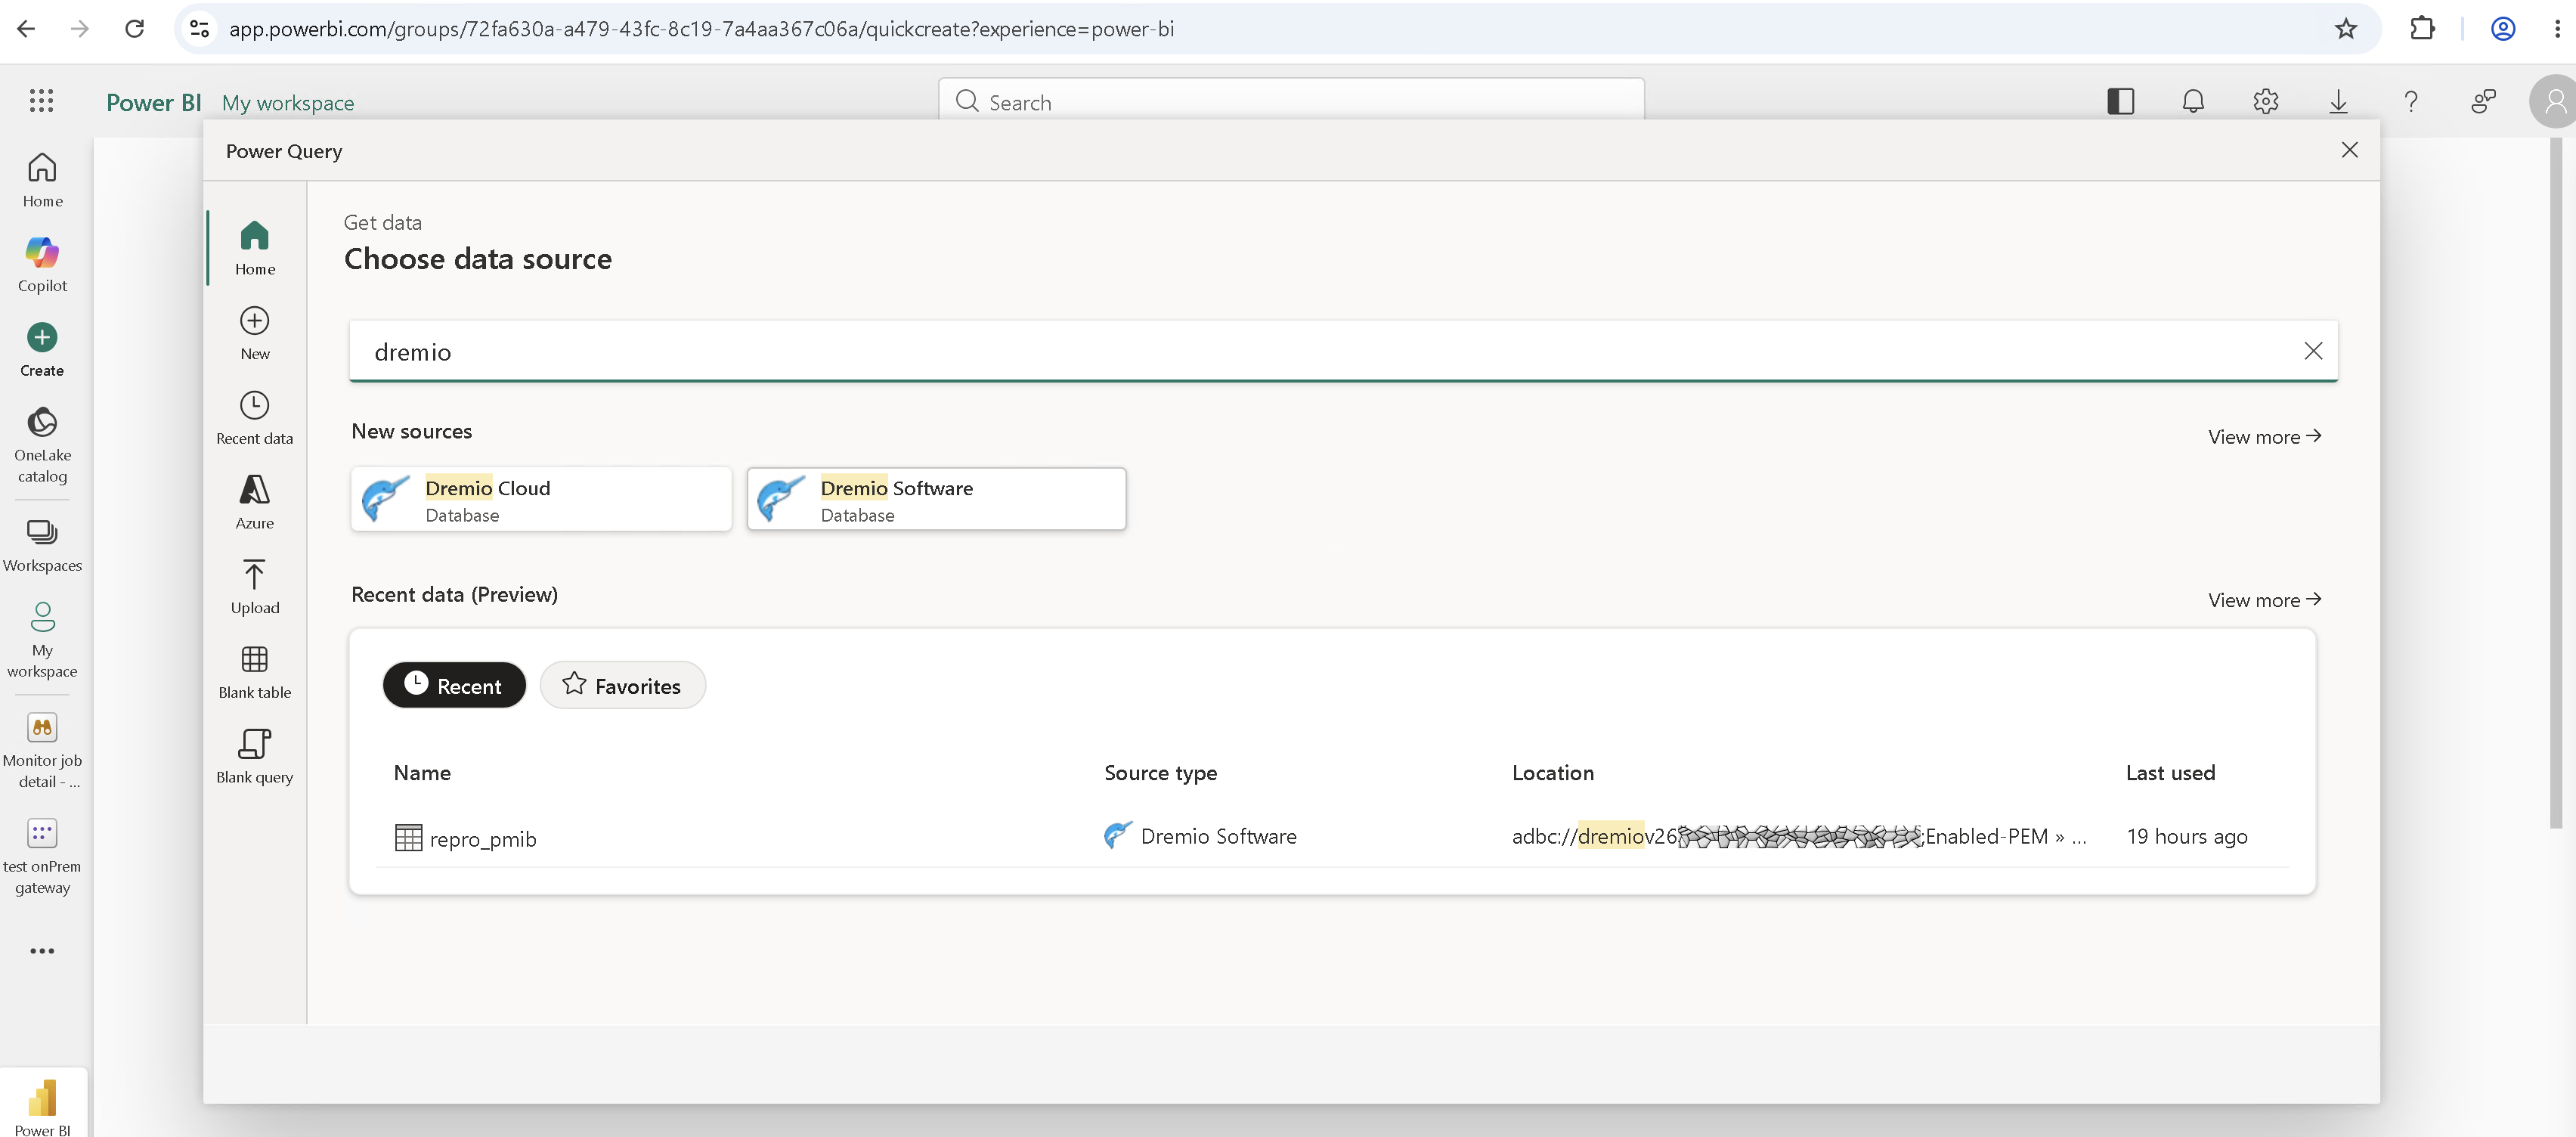Clear the dremio search text
Image resolution: width=2576 pixels, height=1137 pixels.
pos(2313,351)
